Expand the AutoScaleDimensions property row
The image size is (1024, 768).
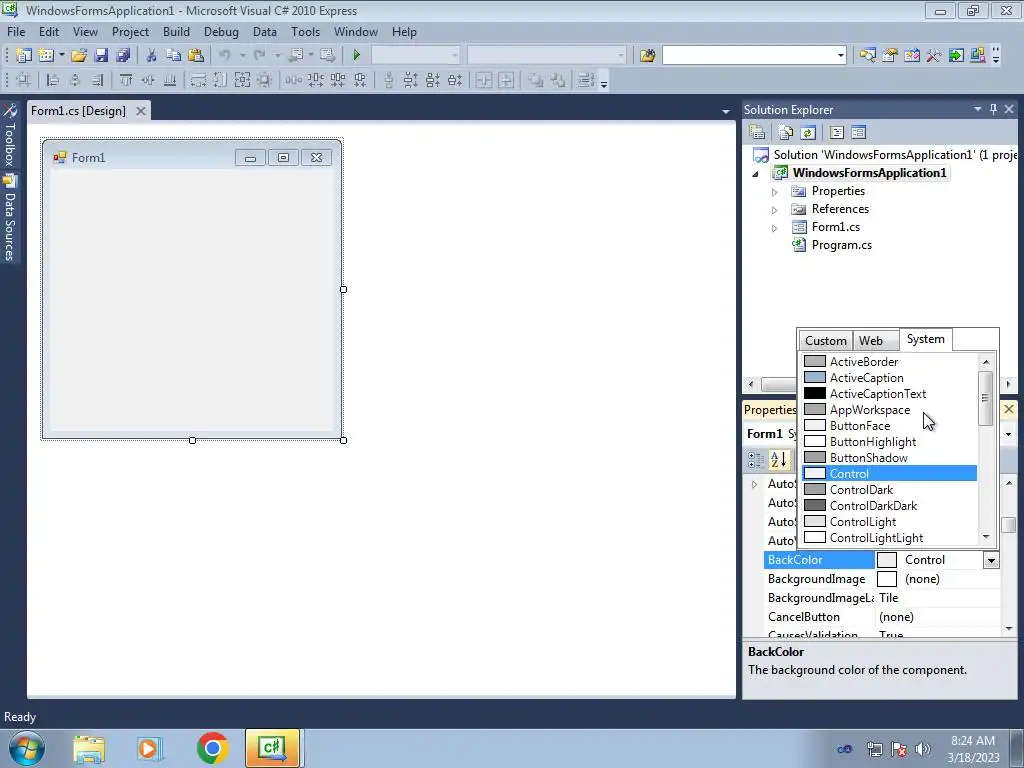(754, 485)
